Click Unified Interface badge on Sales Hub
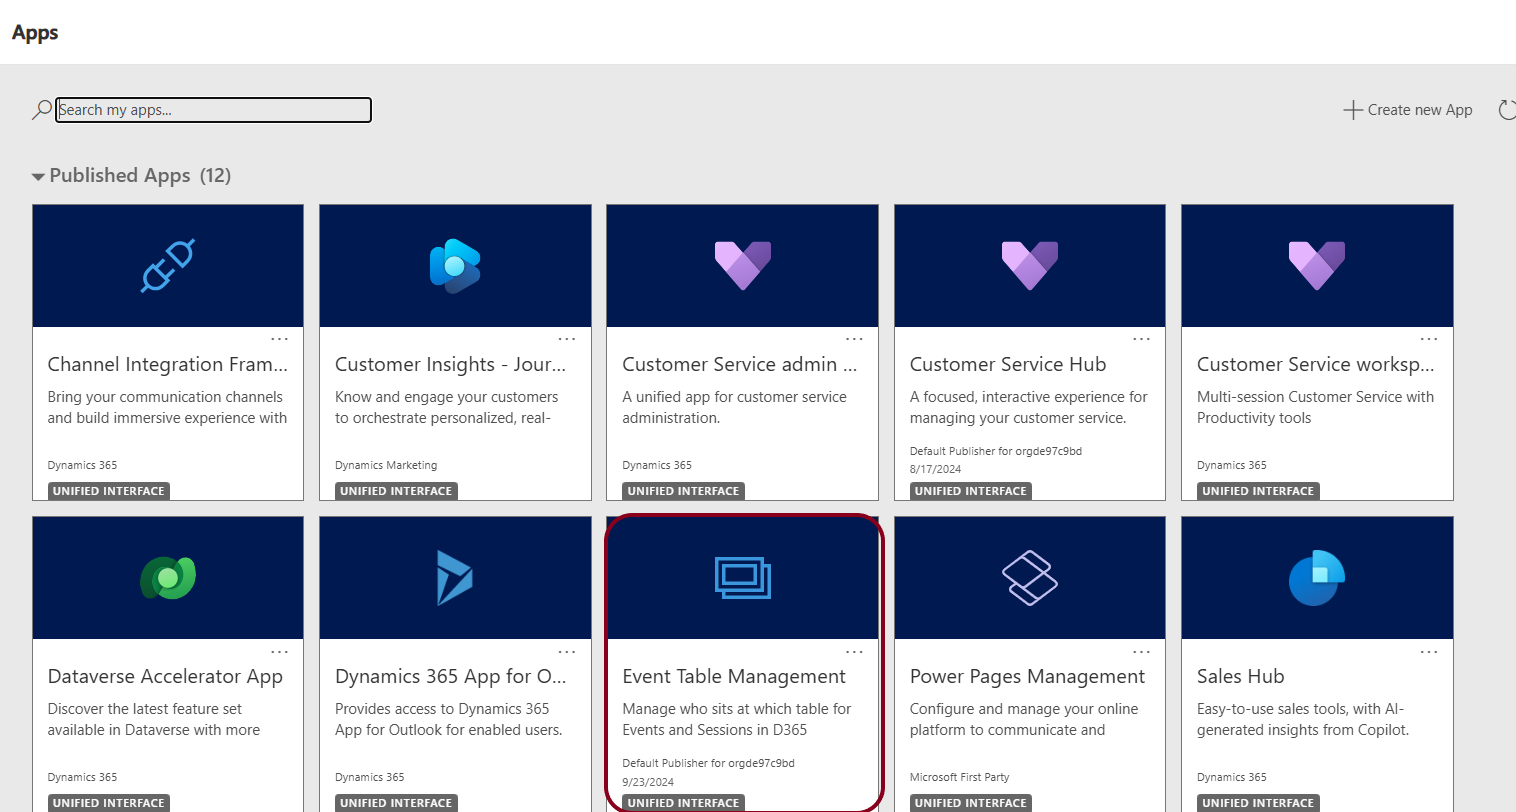Image resolution: width=1516 pixels, height=812 pixels. pos(1258,803)
